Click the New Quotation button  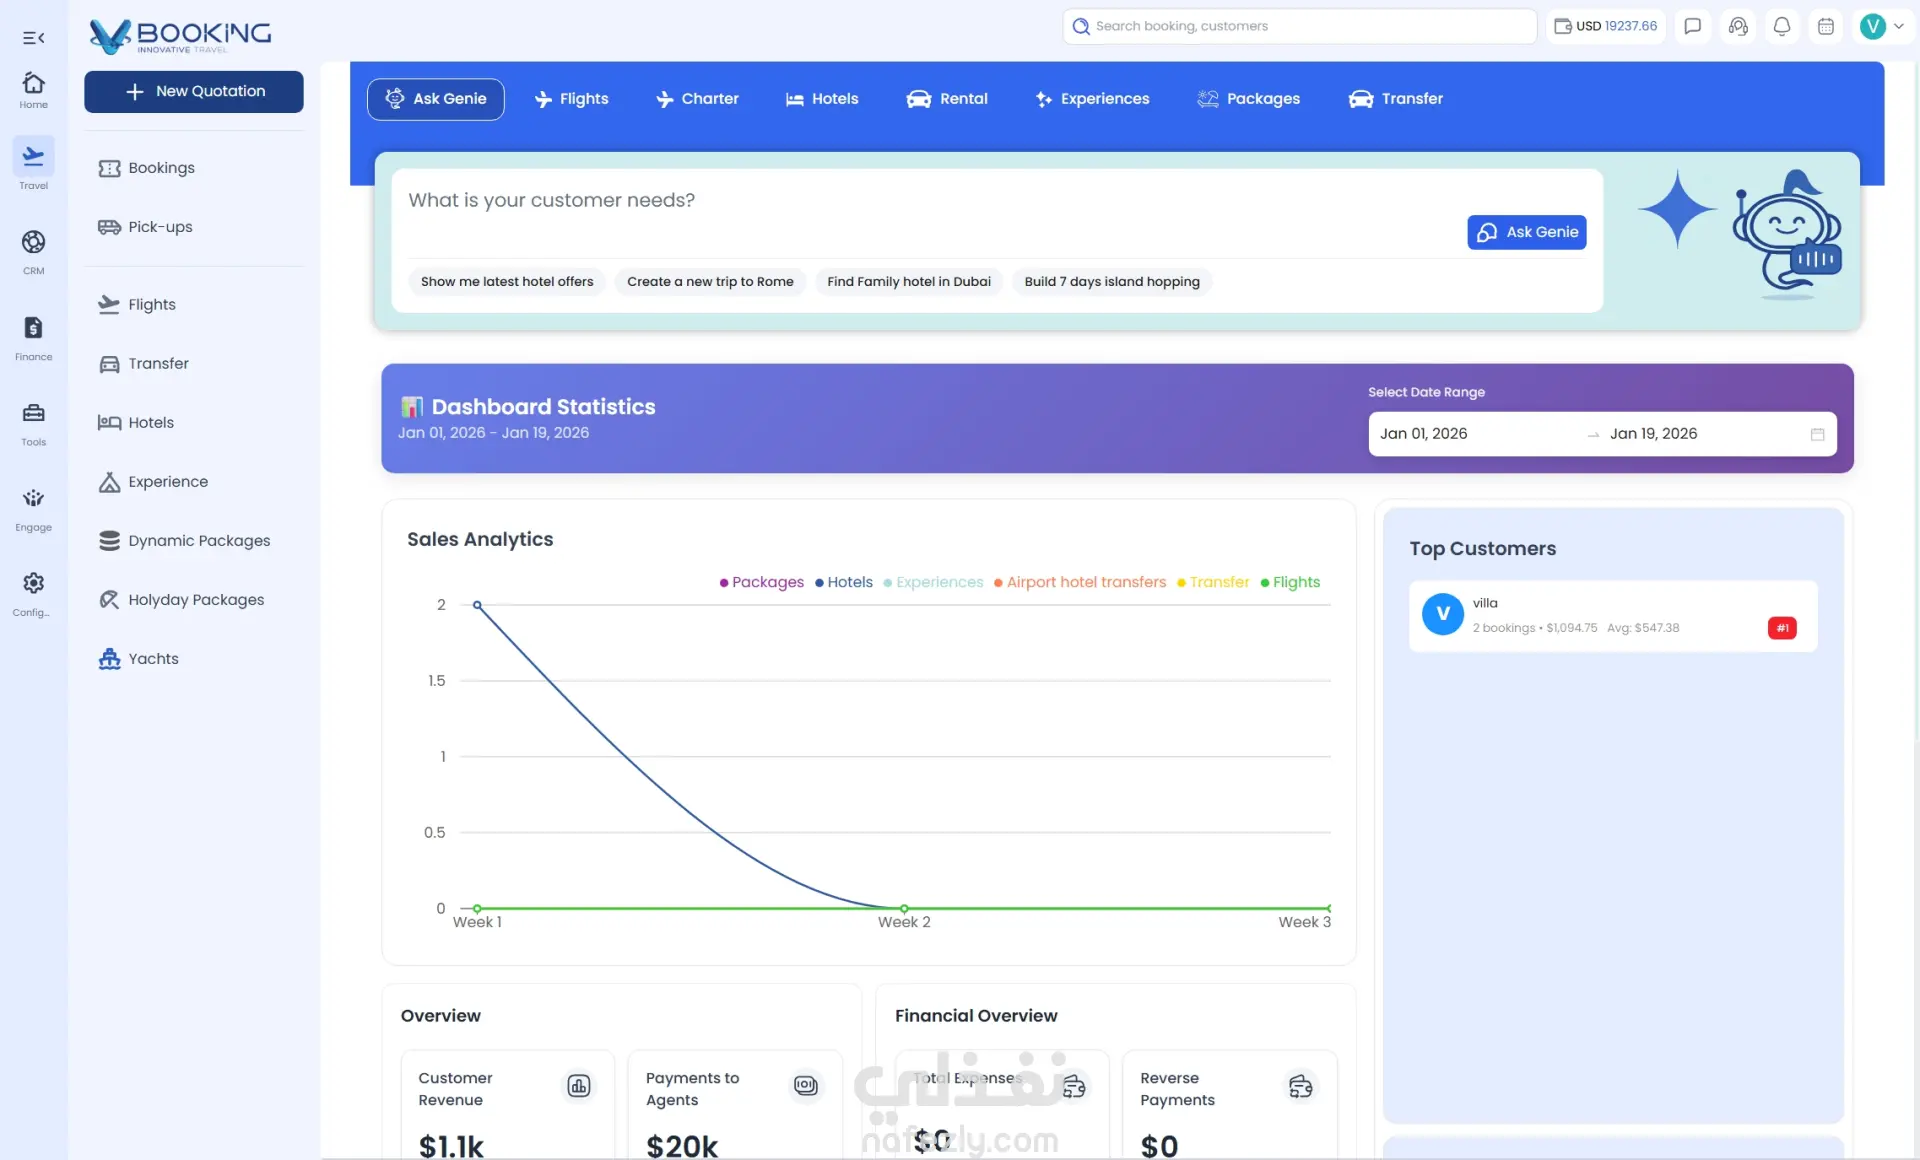194,92
